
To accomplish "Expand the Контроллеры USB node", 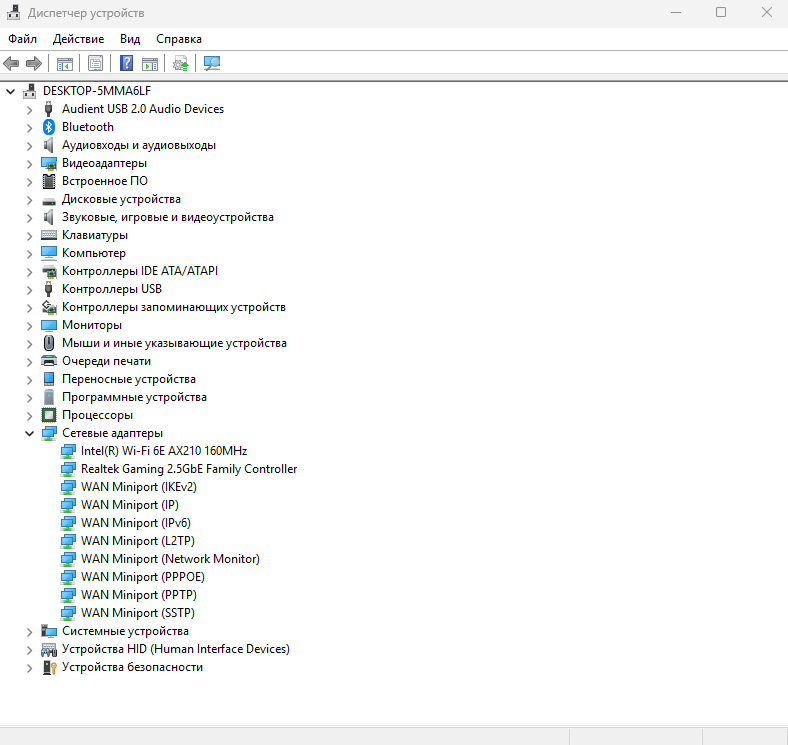I will click(30, 289).
